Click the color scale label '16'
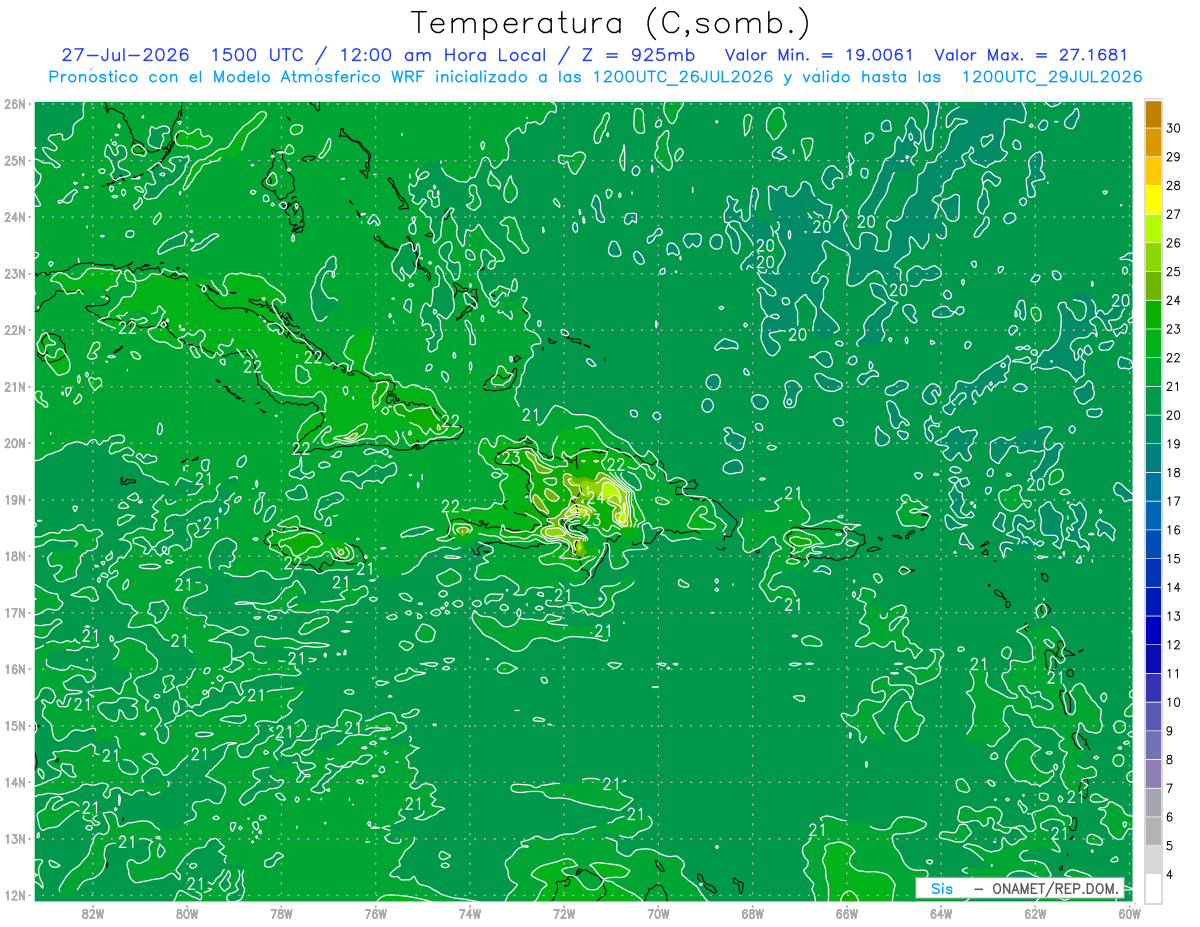This screenshot has width=1200, height=927. point(1174,530)
